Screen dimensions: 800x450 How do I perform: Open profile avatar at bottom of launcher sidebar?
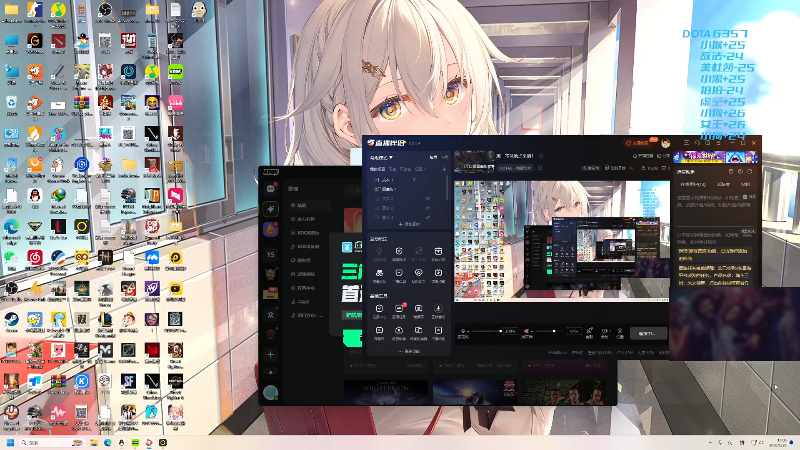pos(270,392)
